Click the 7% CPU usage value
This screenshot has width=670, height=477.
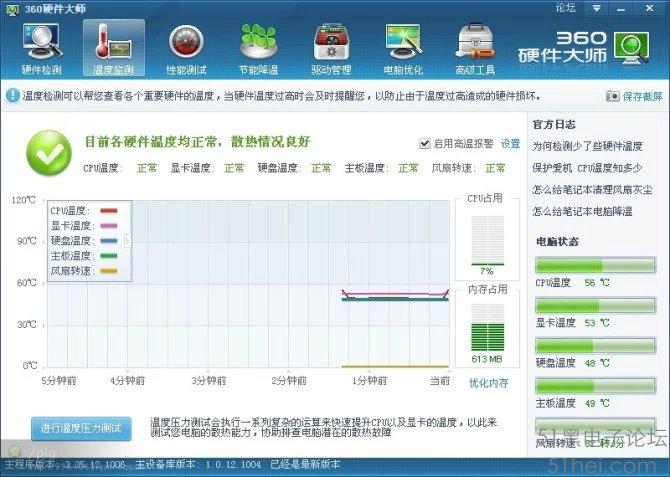pyautogui.click(x=486, y=271)
